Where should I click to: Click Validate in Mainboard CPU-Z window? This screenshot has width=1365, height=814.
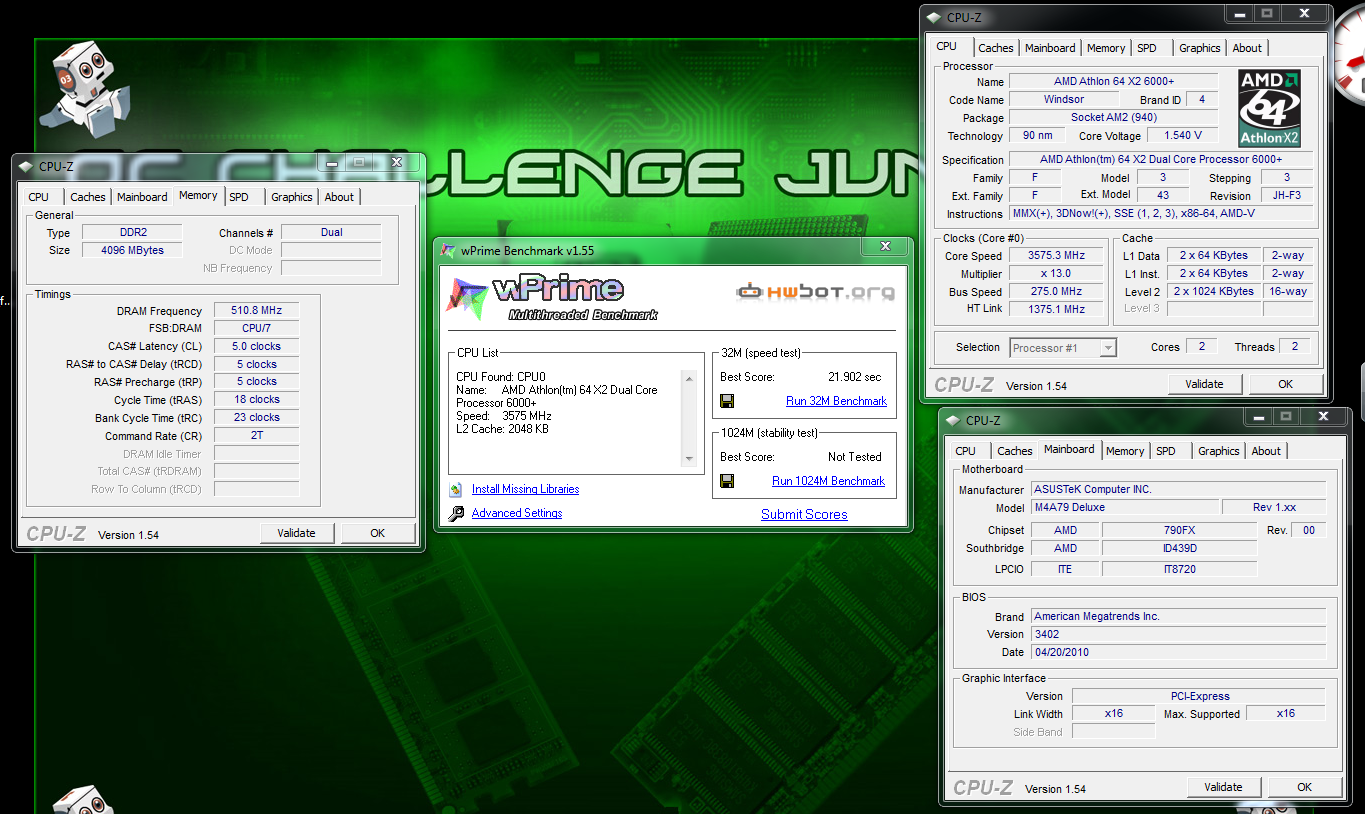click(x=1223, y=787)
